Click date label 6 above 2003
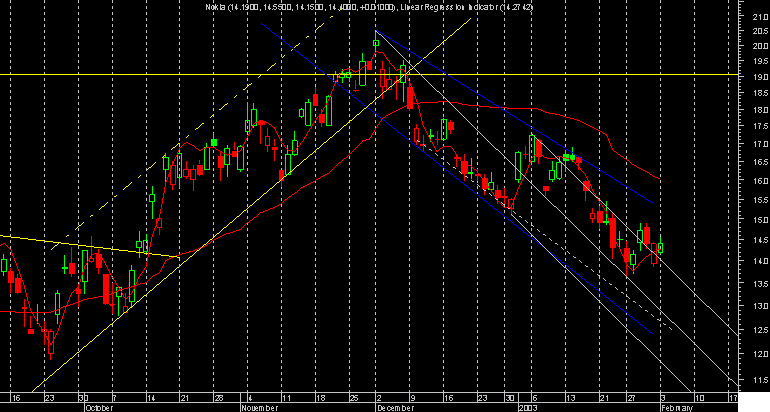Viewport: 770px width, 412px height. tap(534, 398)
